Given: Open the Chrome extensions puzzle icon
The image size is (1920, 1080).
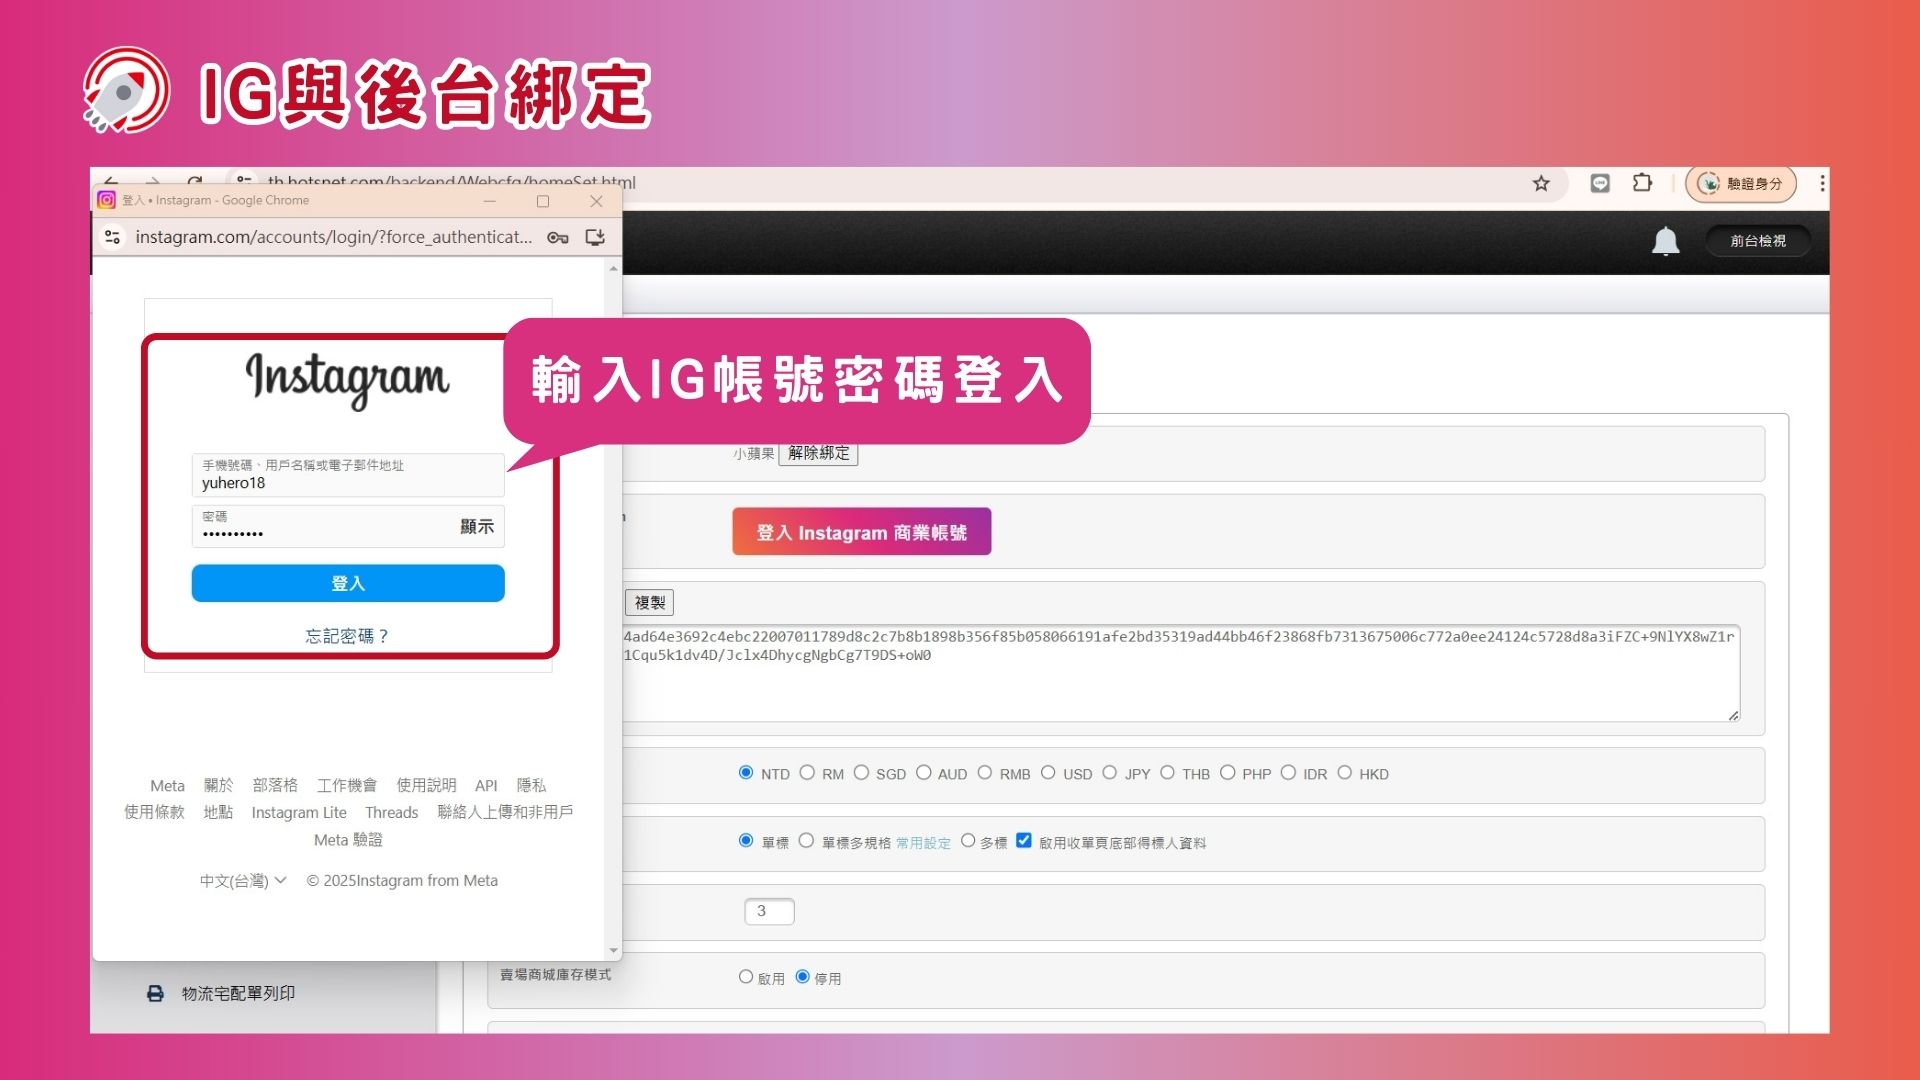Looking at the screenshot, I should (1642, 183).
